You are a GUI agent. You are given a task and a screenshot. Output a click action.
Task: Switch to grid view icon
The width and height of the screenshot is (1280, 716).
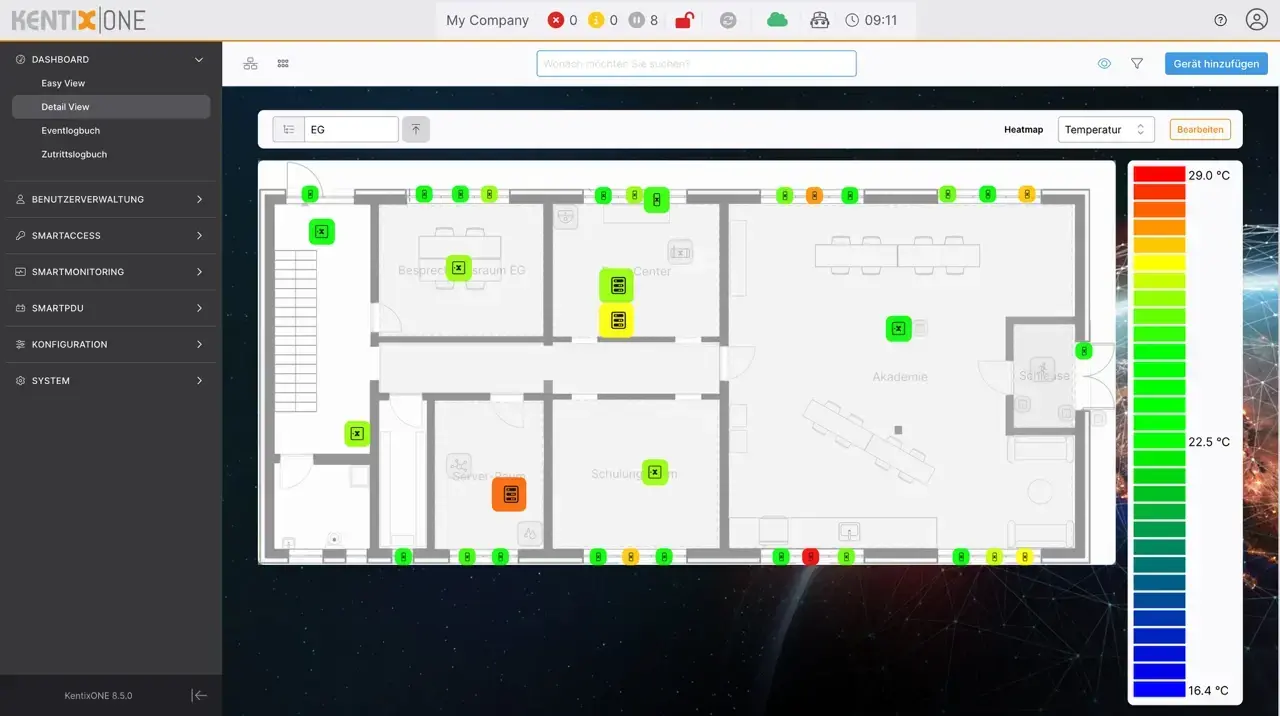[283, 63]
